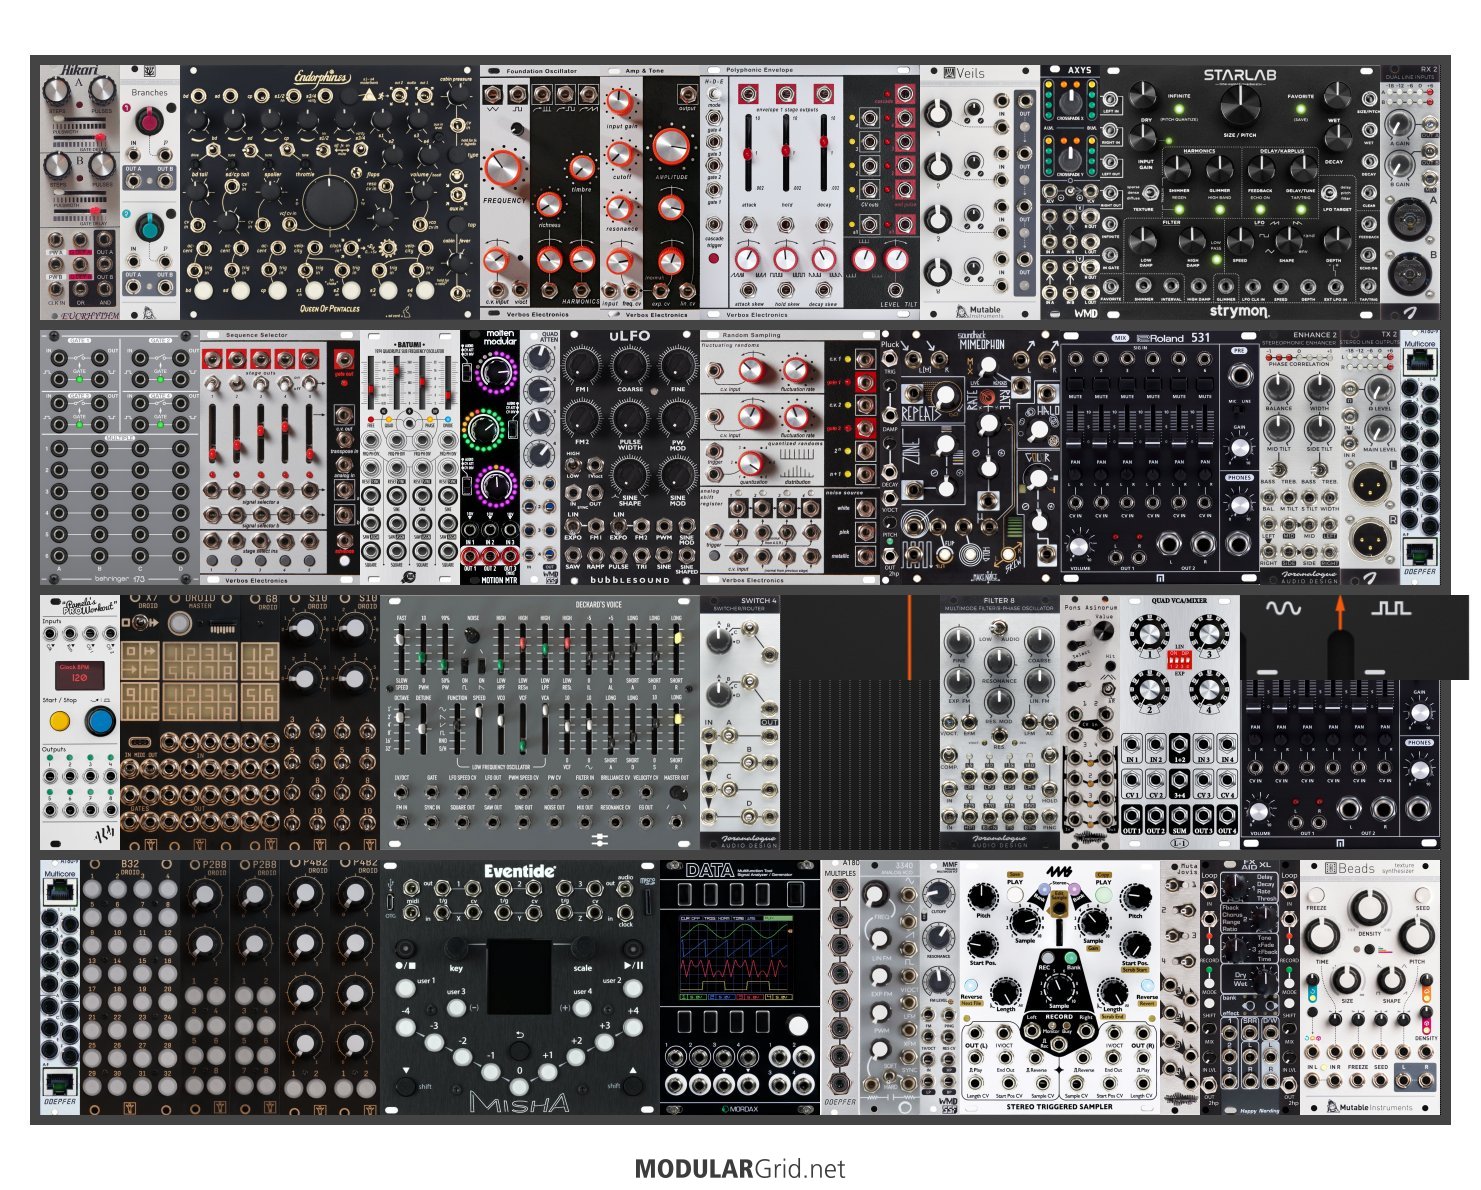This screenshot has width=1481, height=1190.
Task: Click the timbre knob on Foundation Oscillator
Action: pyautogui.click(x=581, y=168)
